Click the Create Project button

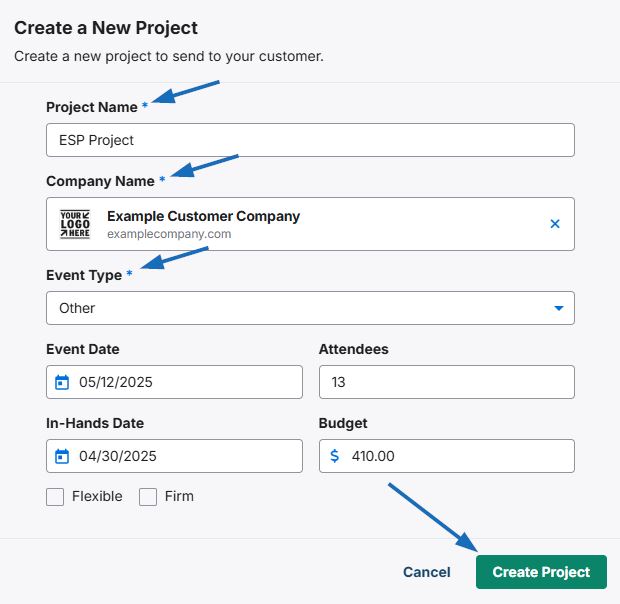point(541,572)
